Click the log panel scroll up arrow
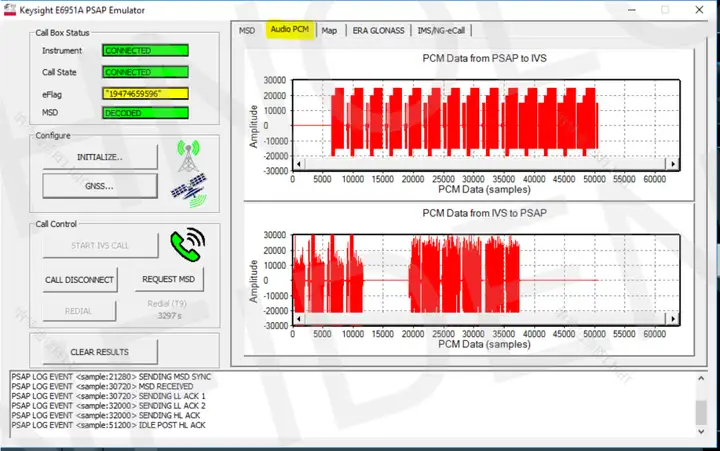 point(701,378)
